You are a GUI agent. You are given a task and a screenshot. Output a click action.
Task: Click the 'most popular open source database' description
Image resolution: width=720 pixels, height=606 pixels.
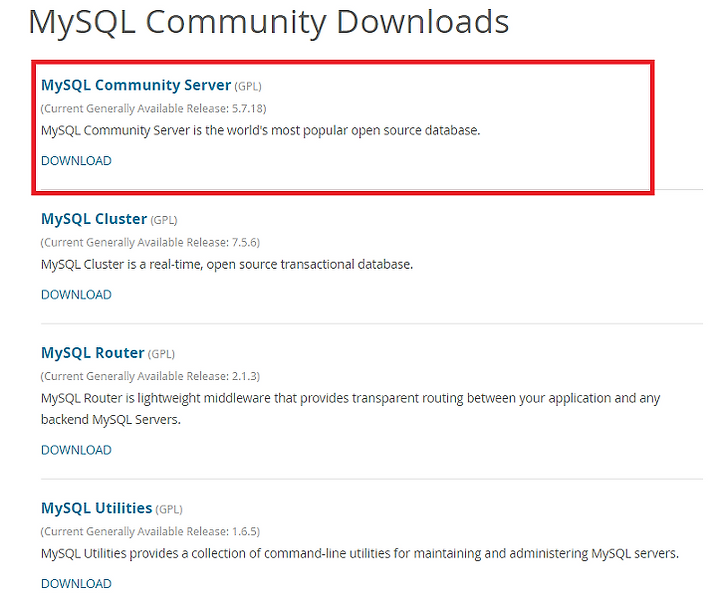coord(260,131)
